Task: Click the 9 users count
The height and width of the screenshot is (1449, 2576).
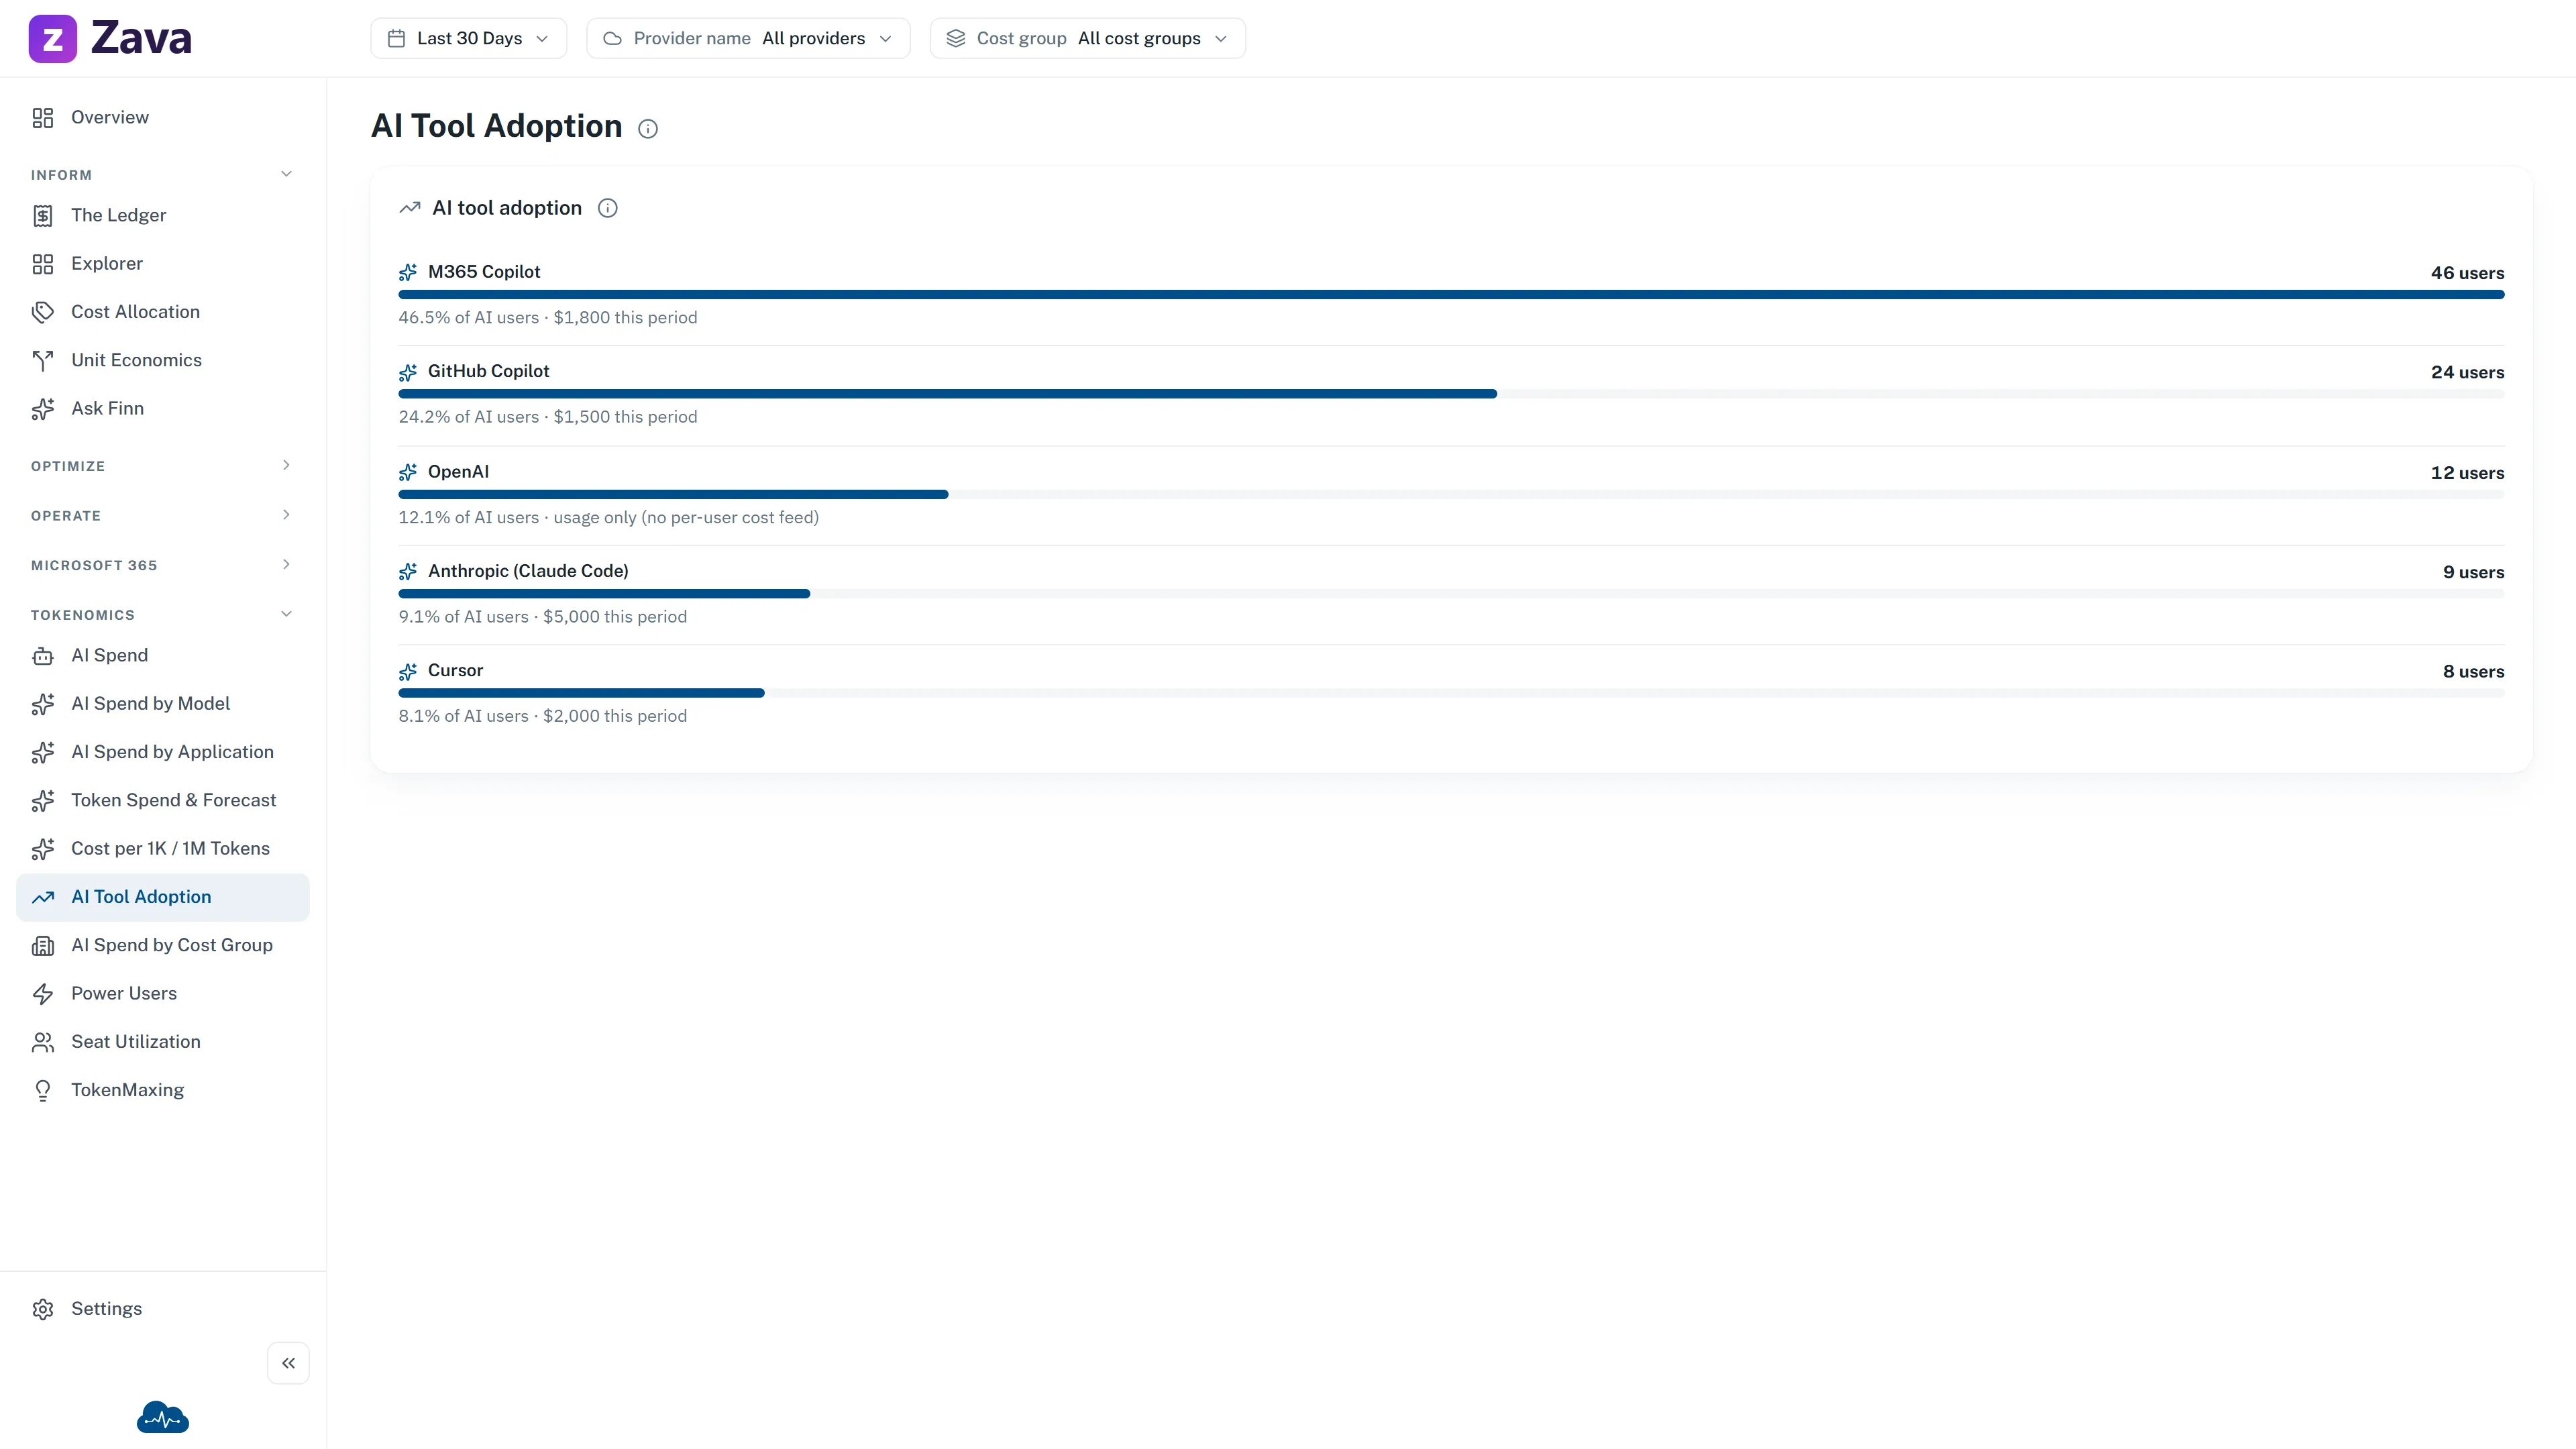Action: [2473, 572]
